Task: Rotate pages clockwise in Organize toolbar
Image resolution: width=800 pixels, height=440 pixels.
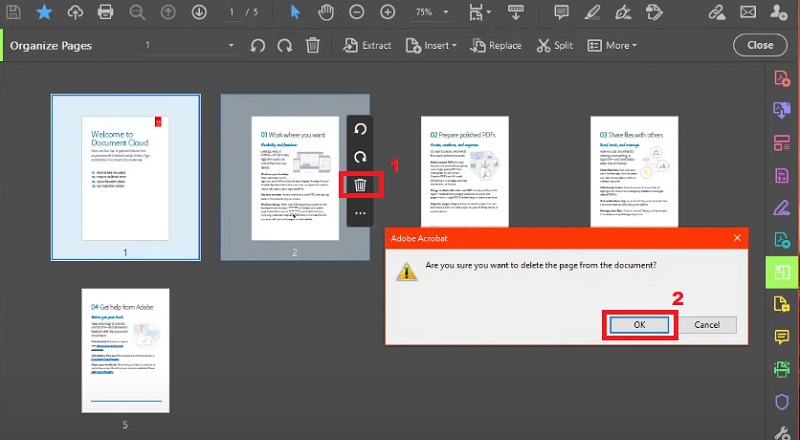Action: point(285,45)
